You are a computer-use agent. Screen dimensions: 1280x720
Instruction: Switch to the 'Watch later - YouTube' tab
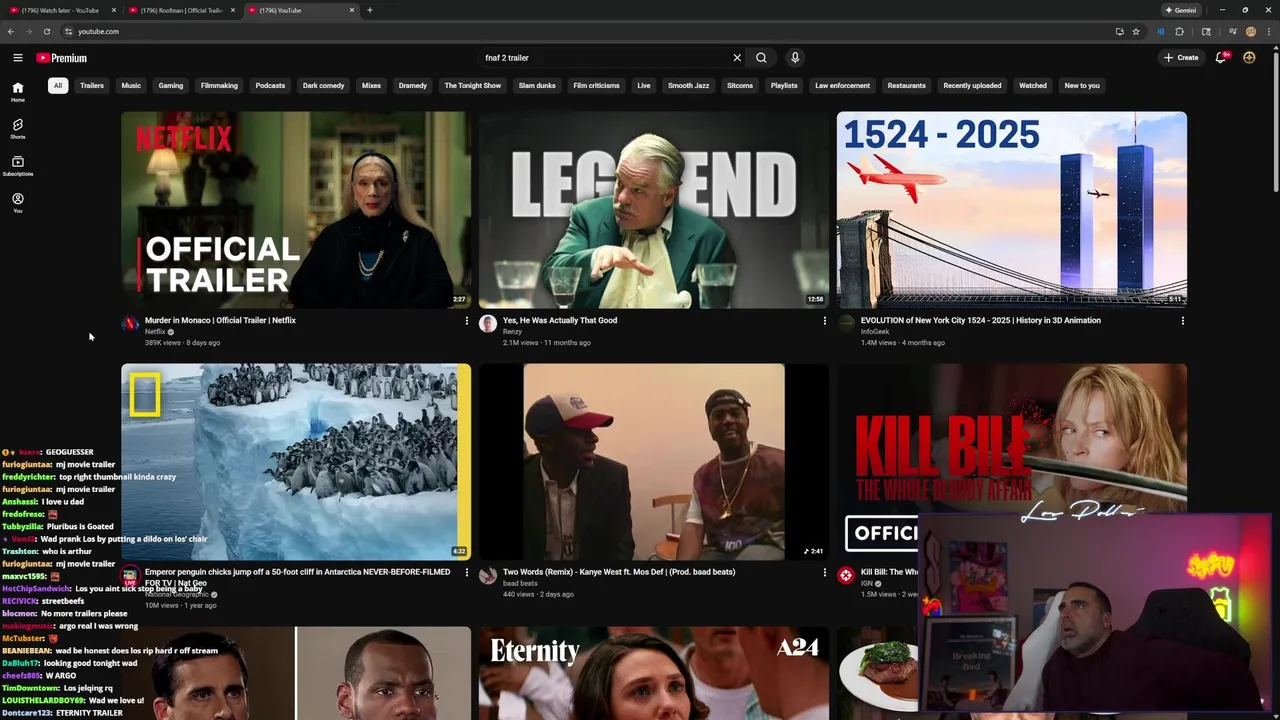point(60,10)
